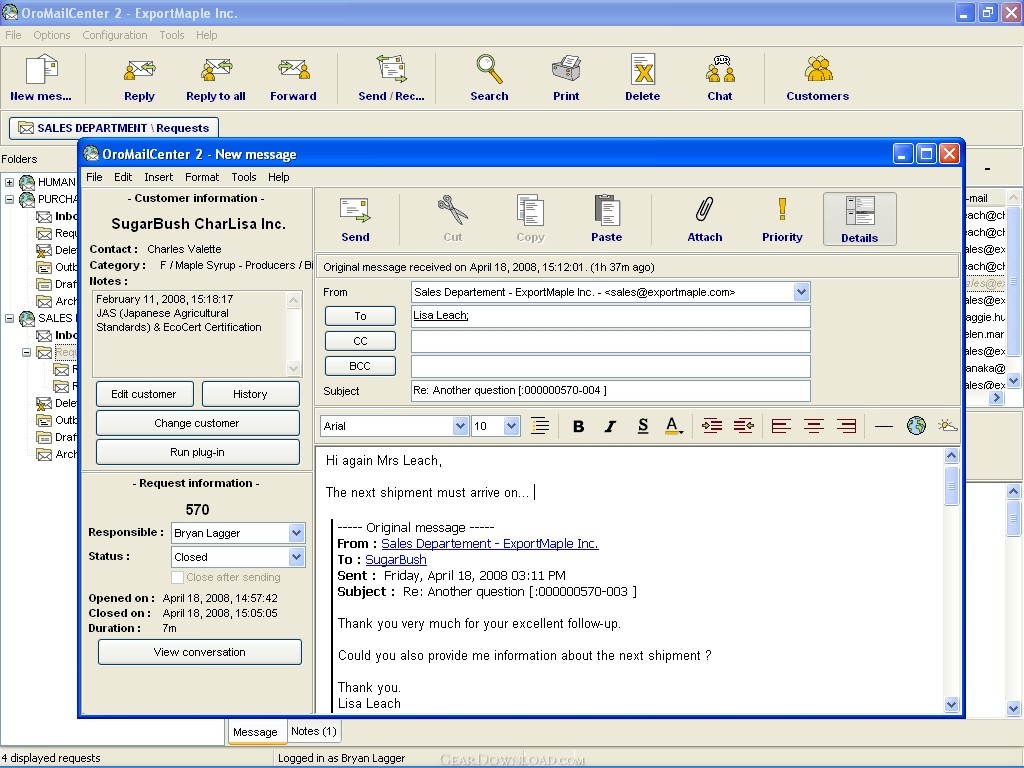The height and width of the screenshot is (768, 1024).
Task: Open the Status dropdown showing Closed
Action: [296, 557]
